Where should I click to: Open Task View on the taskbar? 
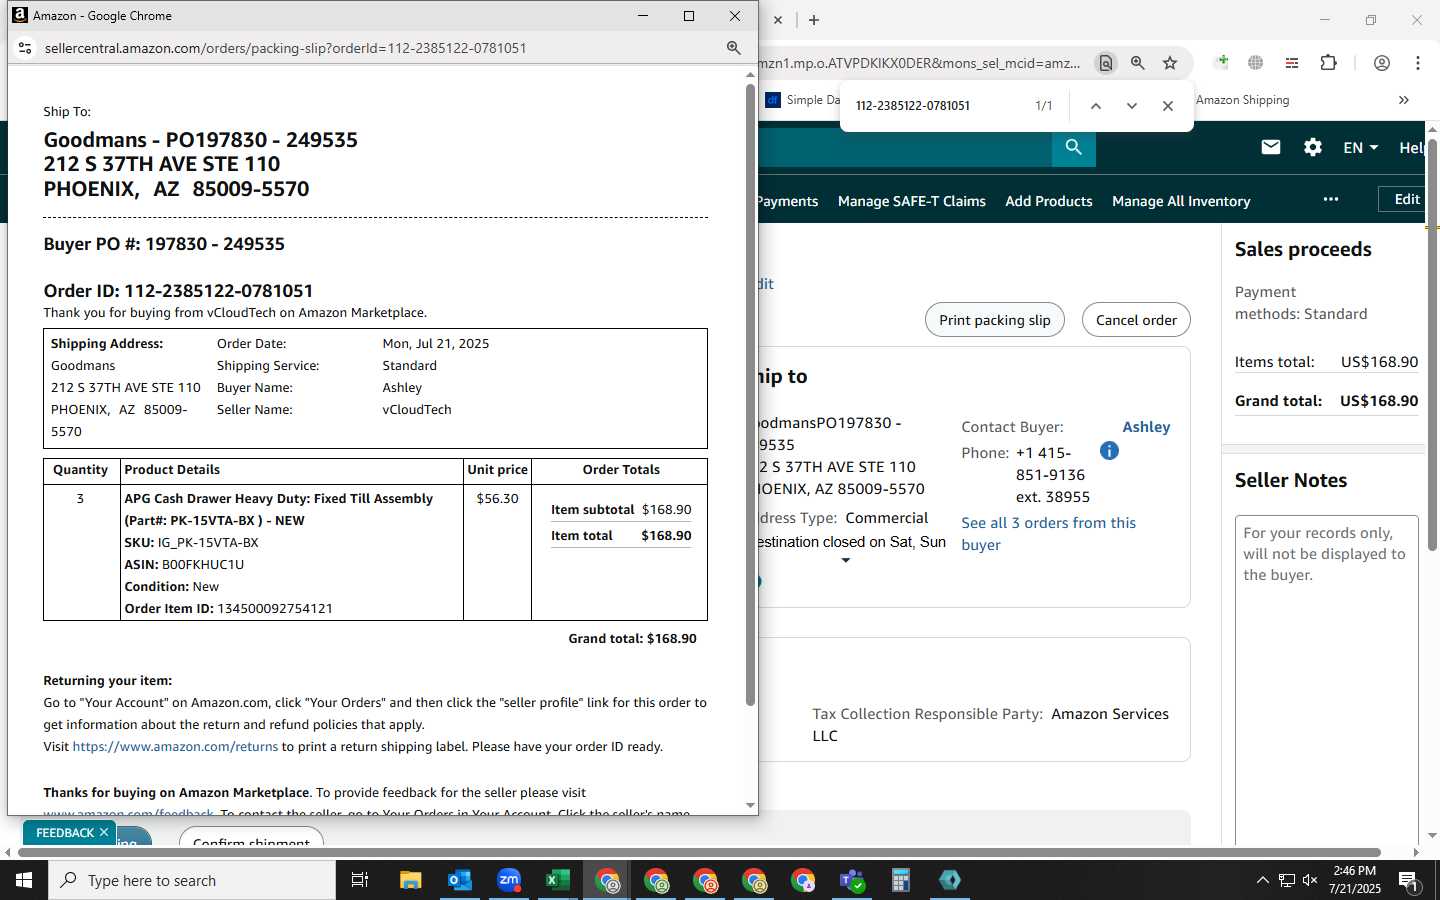(x=360, y=880)
